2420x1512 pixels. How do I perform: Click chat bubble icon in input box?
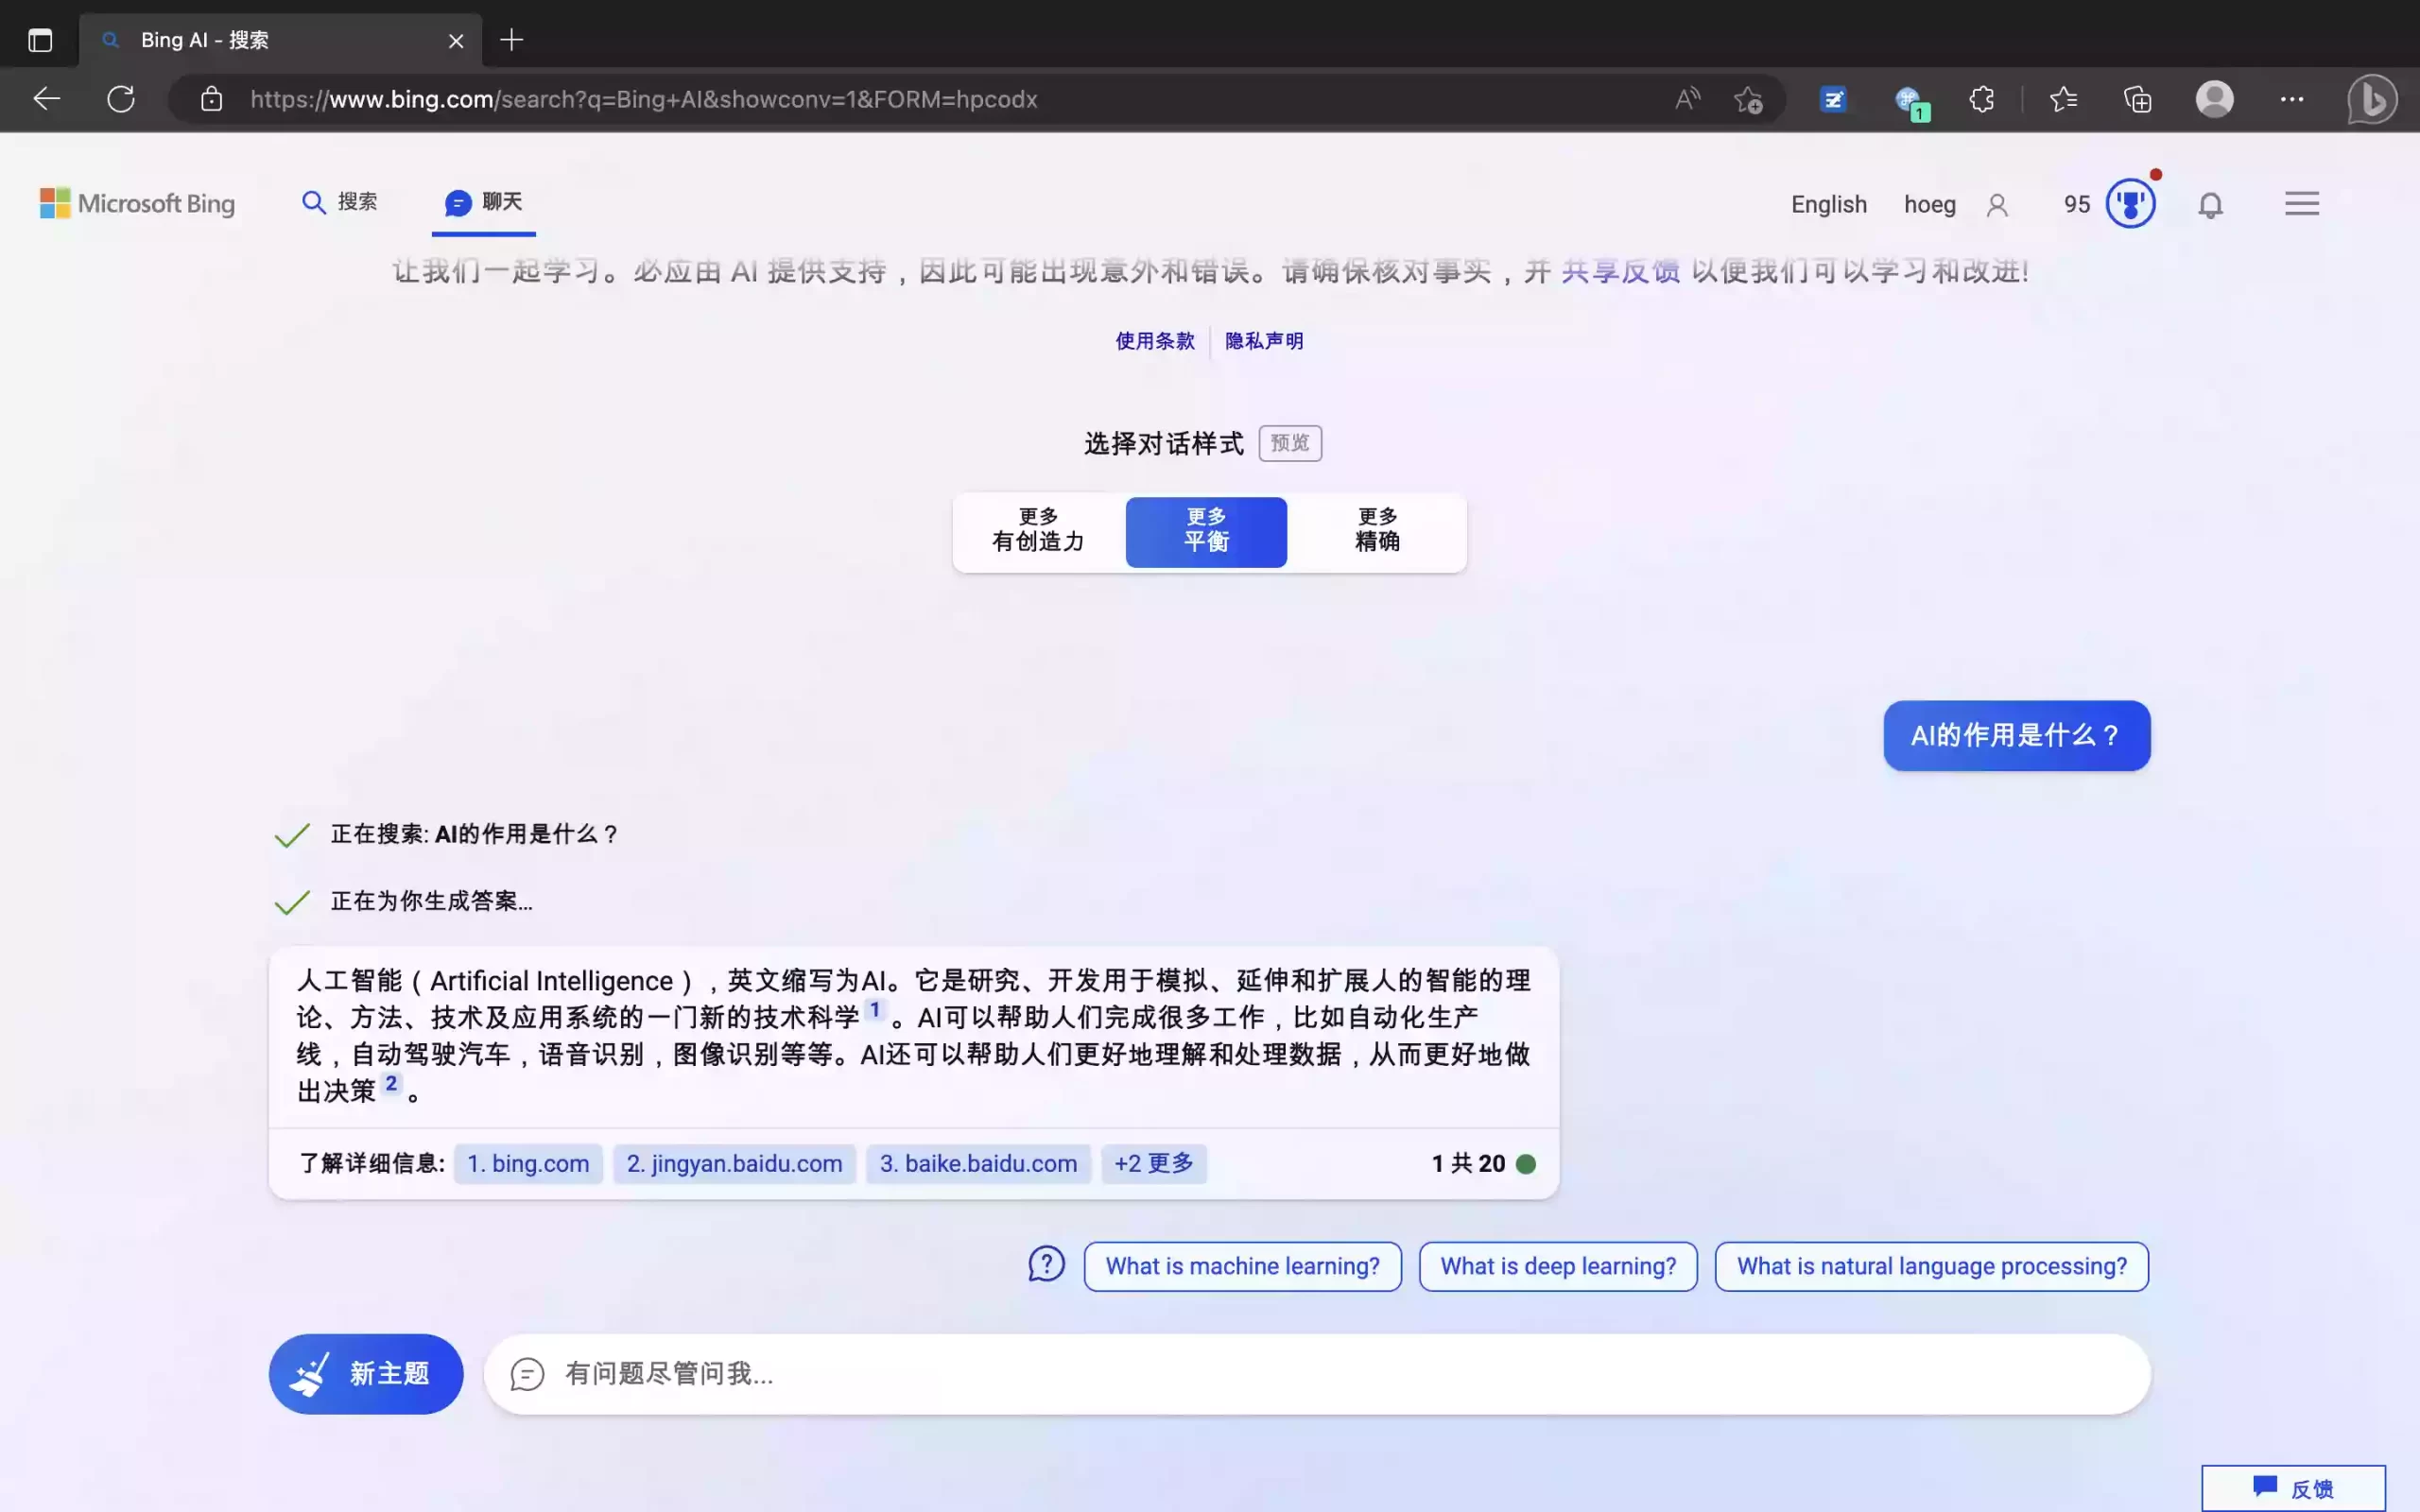point(527,1374)
